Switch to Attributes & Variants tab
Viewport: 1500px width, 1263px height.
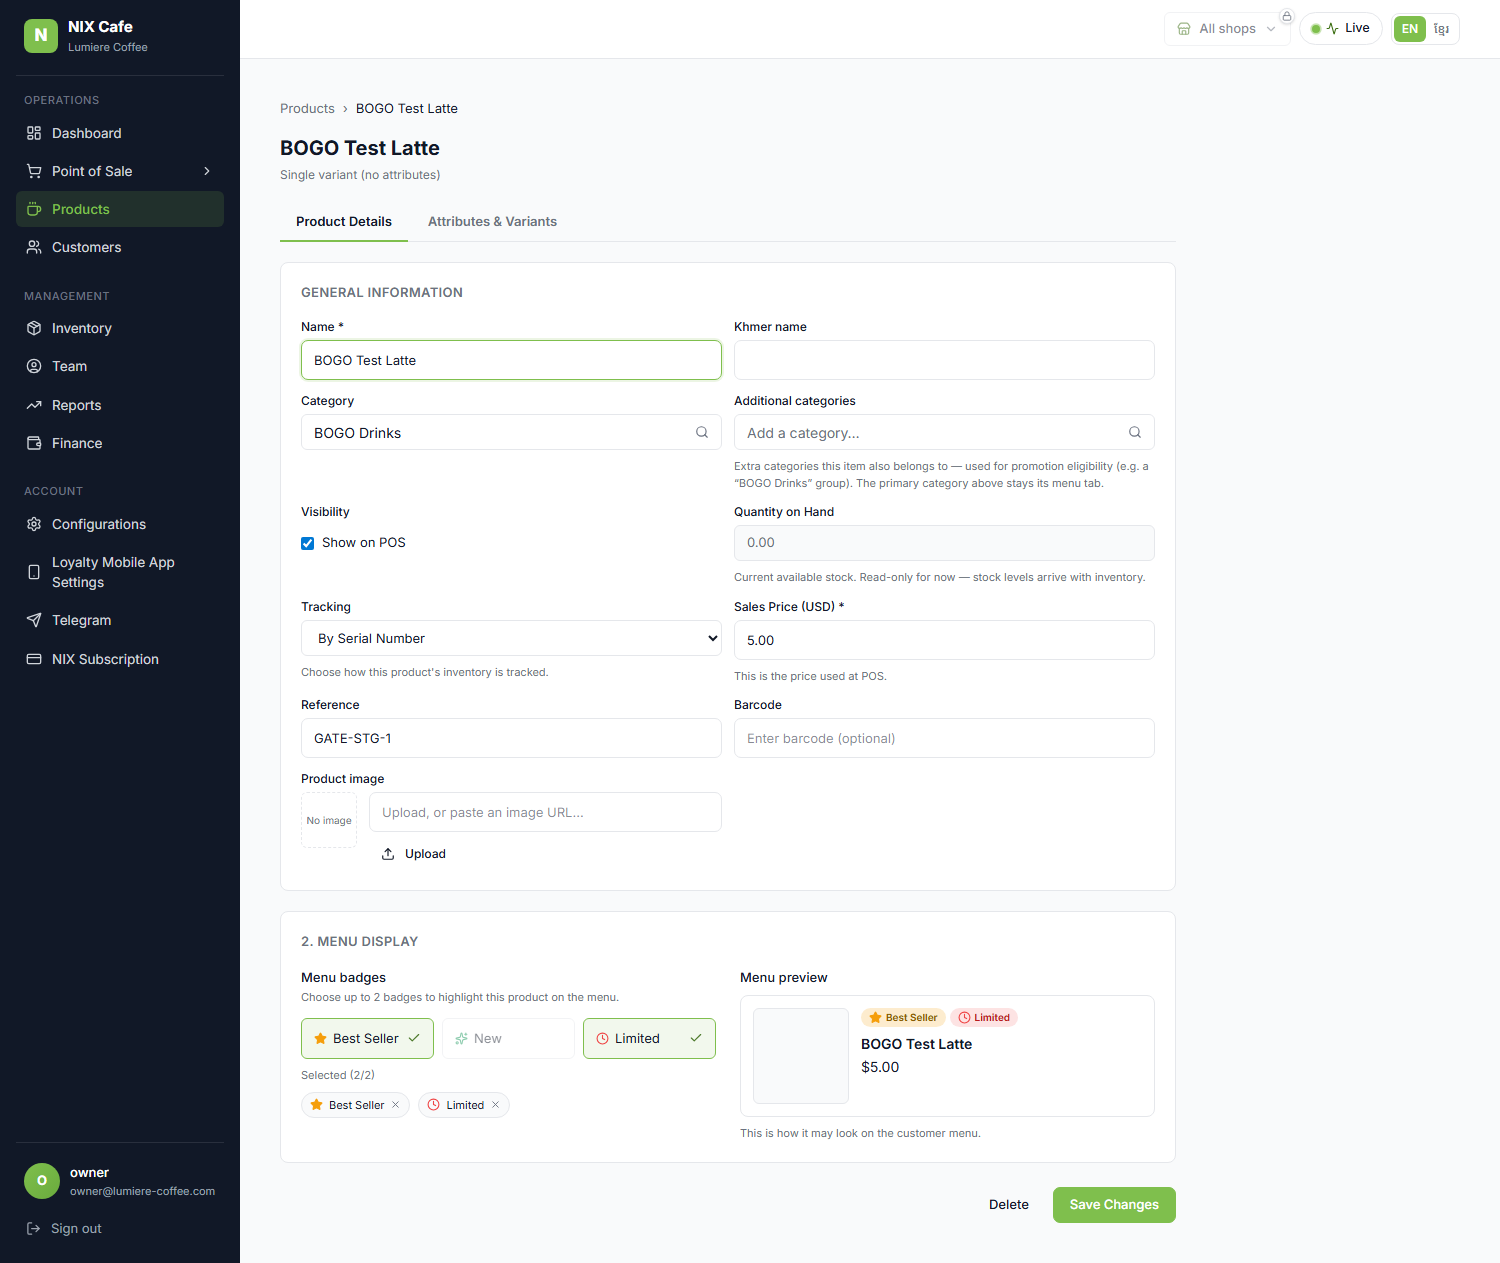click(x=492, y=221)
